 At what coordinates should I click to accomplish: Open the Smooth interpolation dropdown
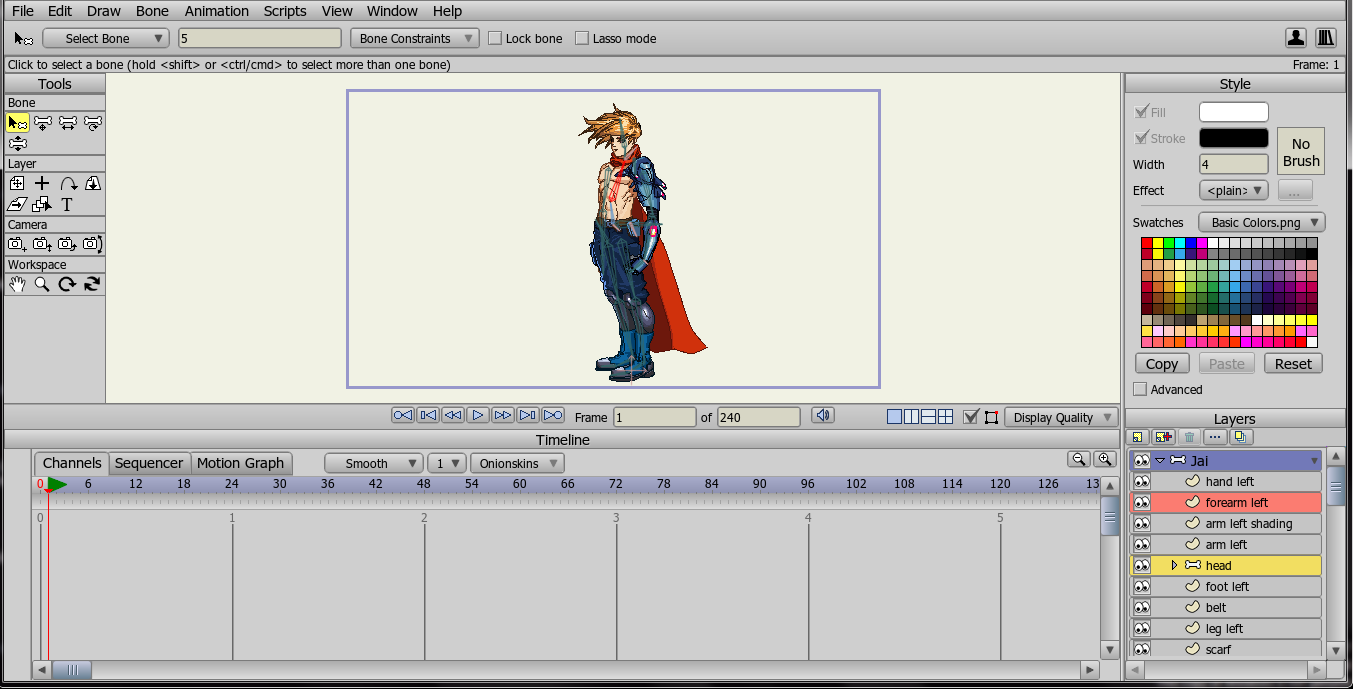374,463
